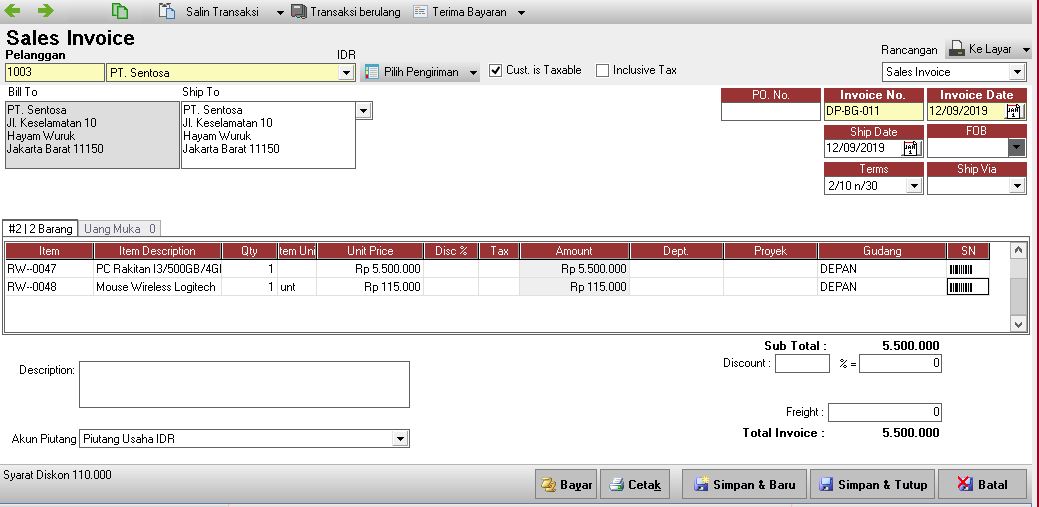Click the SN barcode for RW--0047
1039x507 pixels.
tap(961, 269)
